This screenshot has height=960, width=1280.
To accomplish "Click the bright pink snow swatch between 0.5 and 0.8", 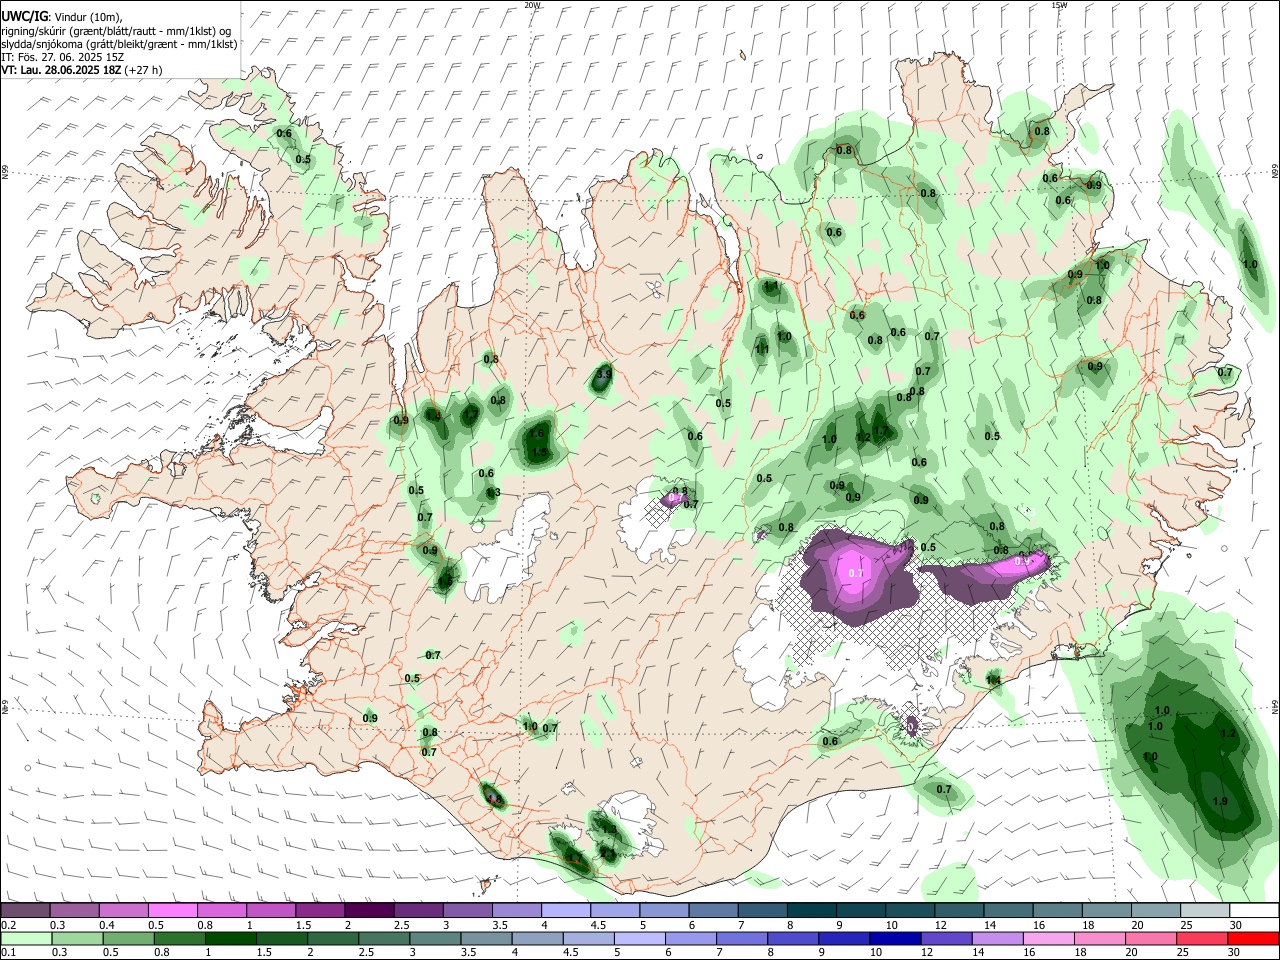I will [172, 910].
